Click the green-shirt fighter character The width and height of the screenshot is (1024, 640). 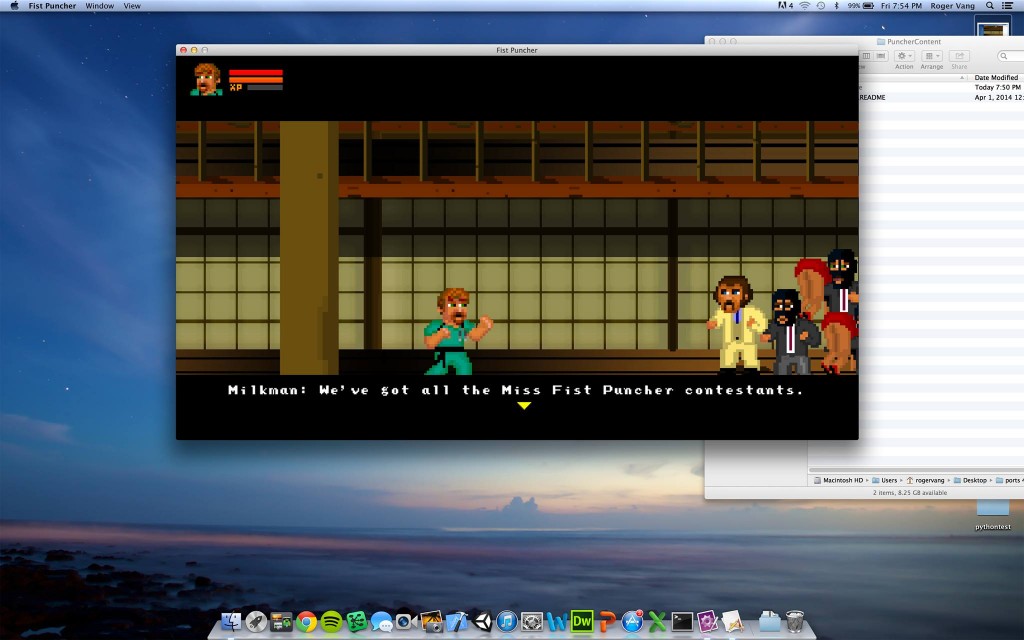[x=456, y=331]
